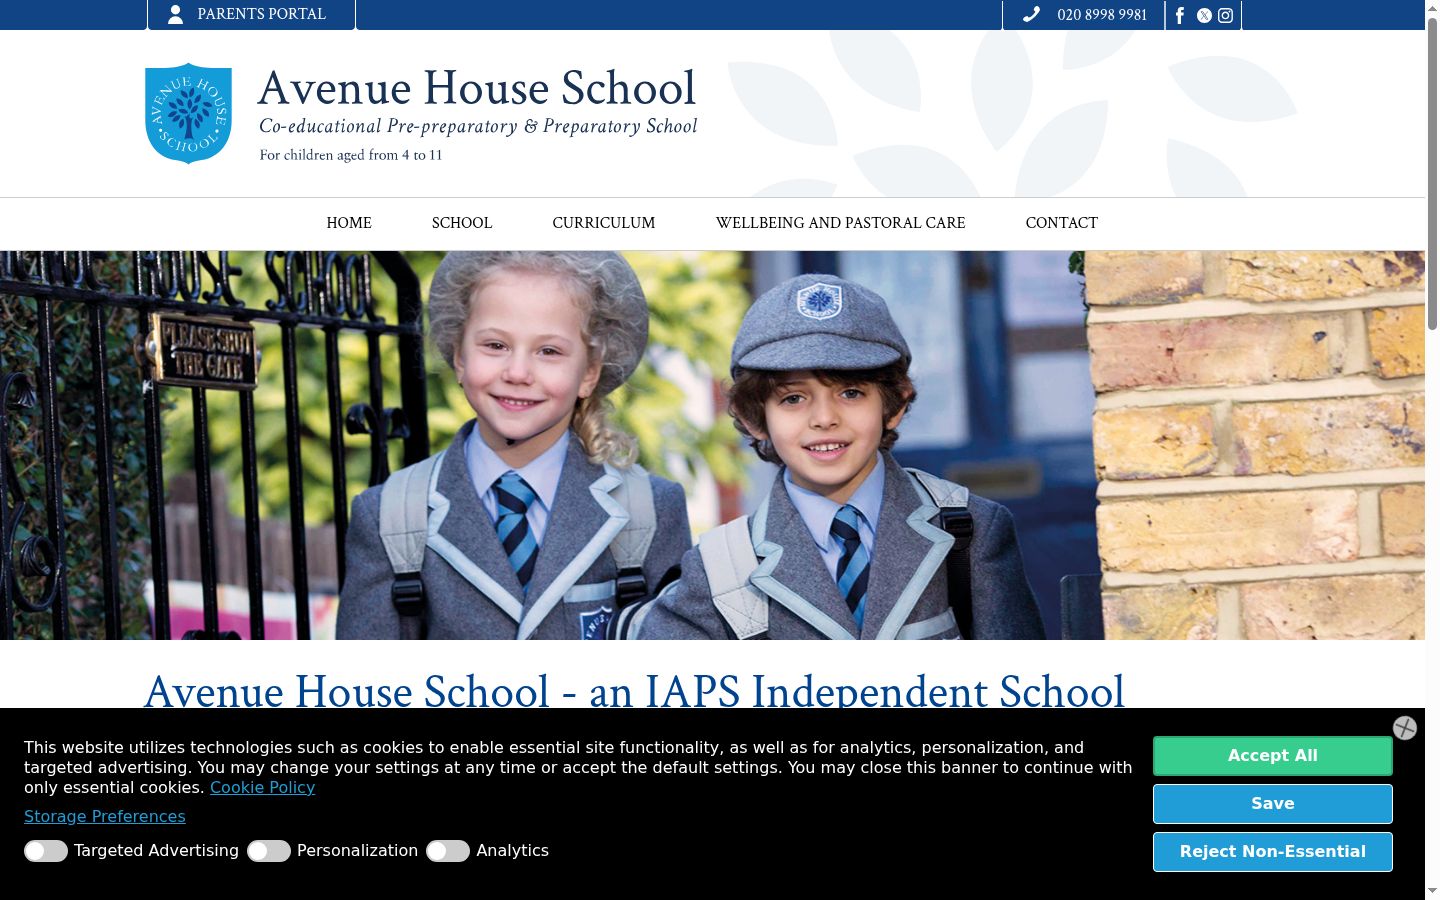The height and width of the screenshot is (900, 1440).
Task: Click Reject Non-Essential button
Action: pyautogui.click(x=1273, y=852)
